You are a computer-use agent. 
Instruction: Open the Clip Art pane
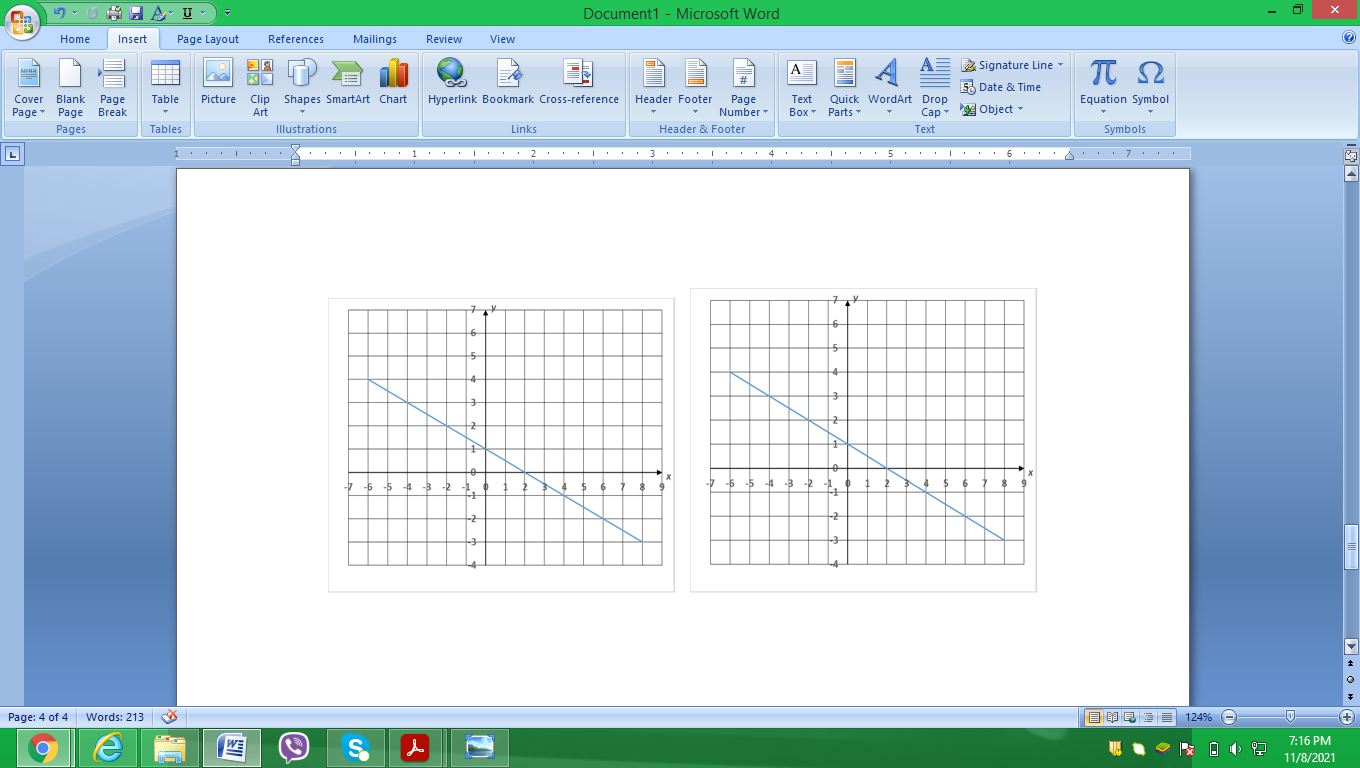point(259,85)
